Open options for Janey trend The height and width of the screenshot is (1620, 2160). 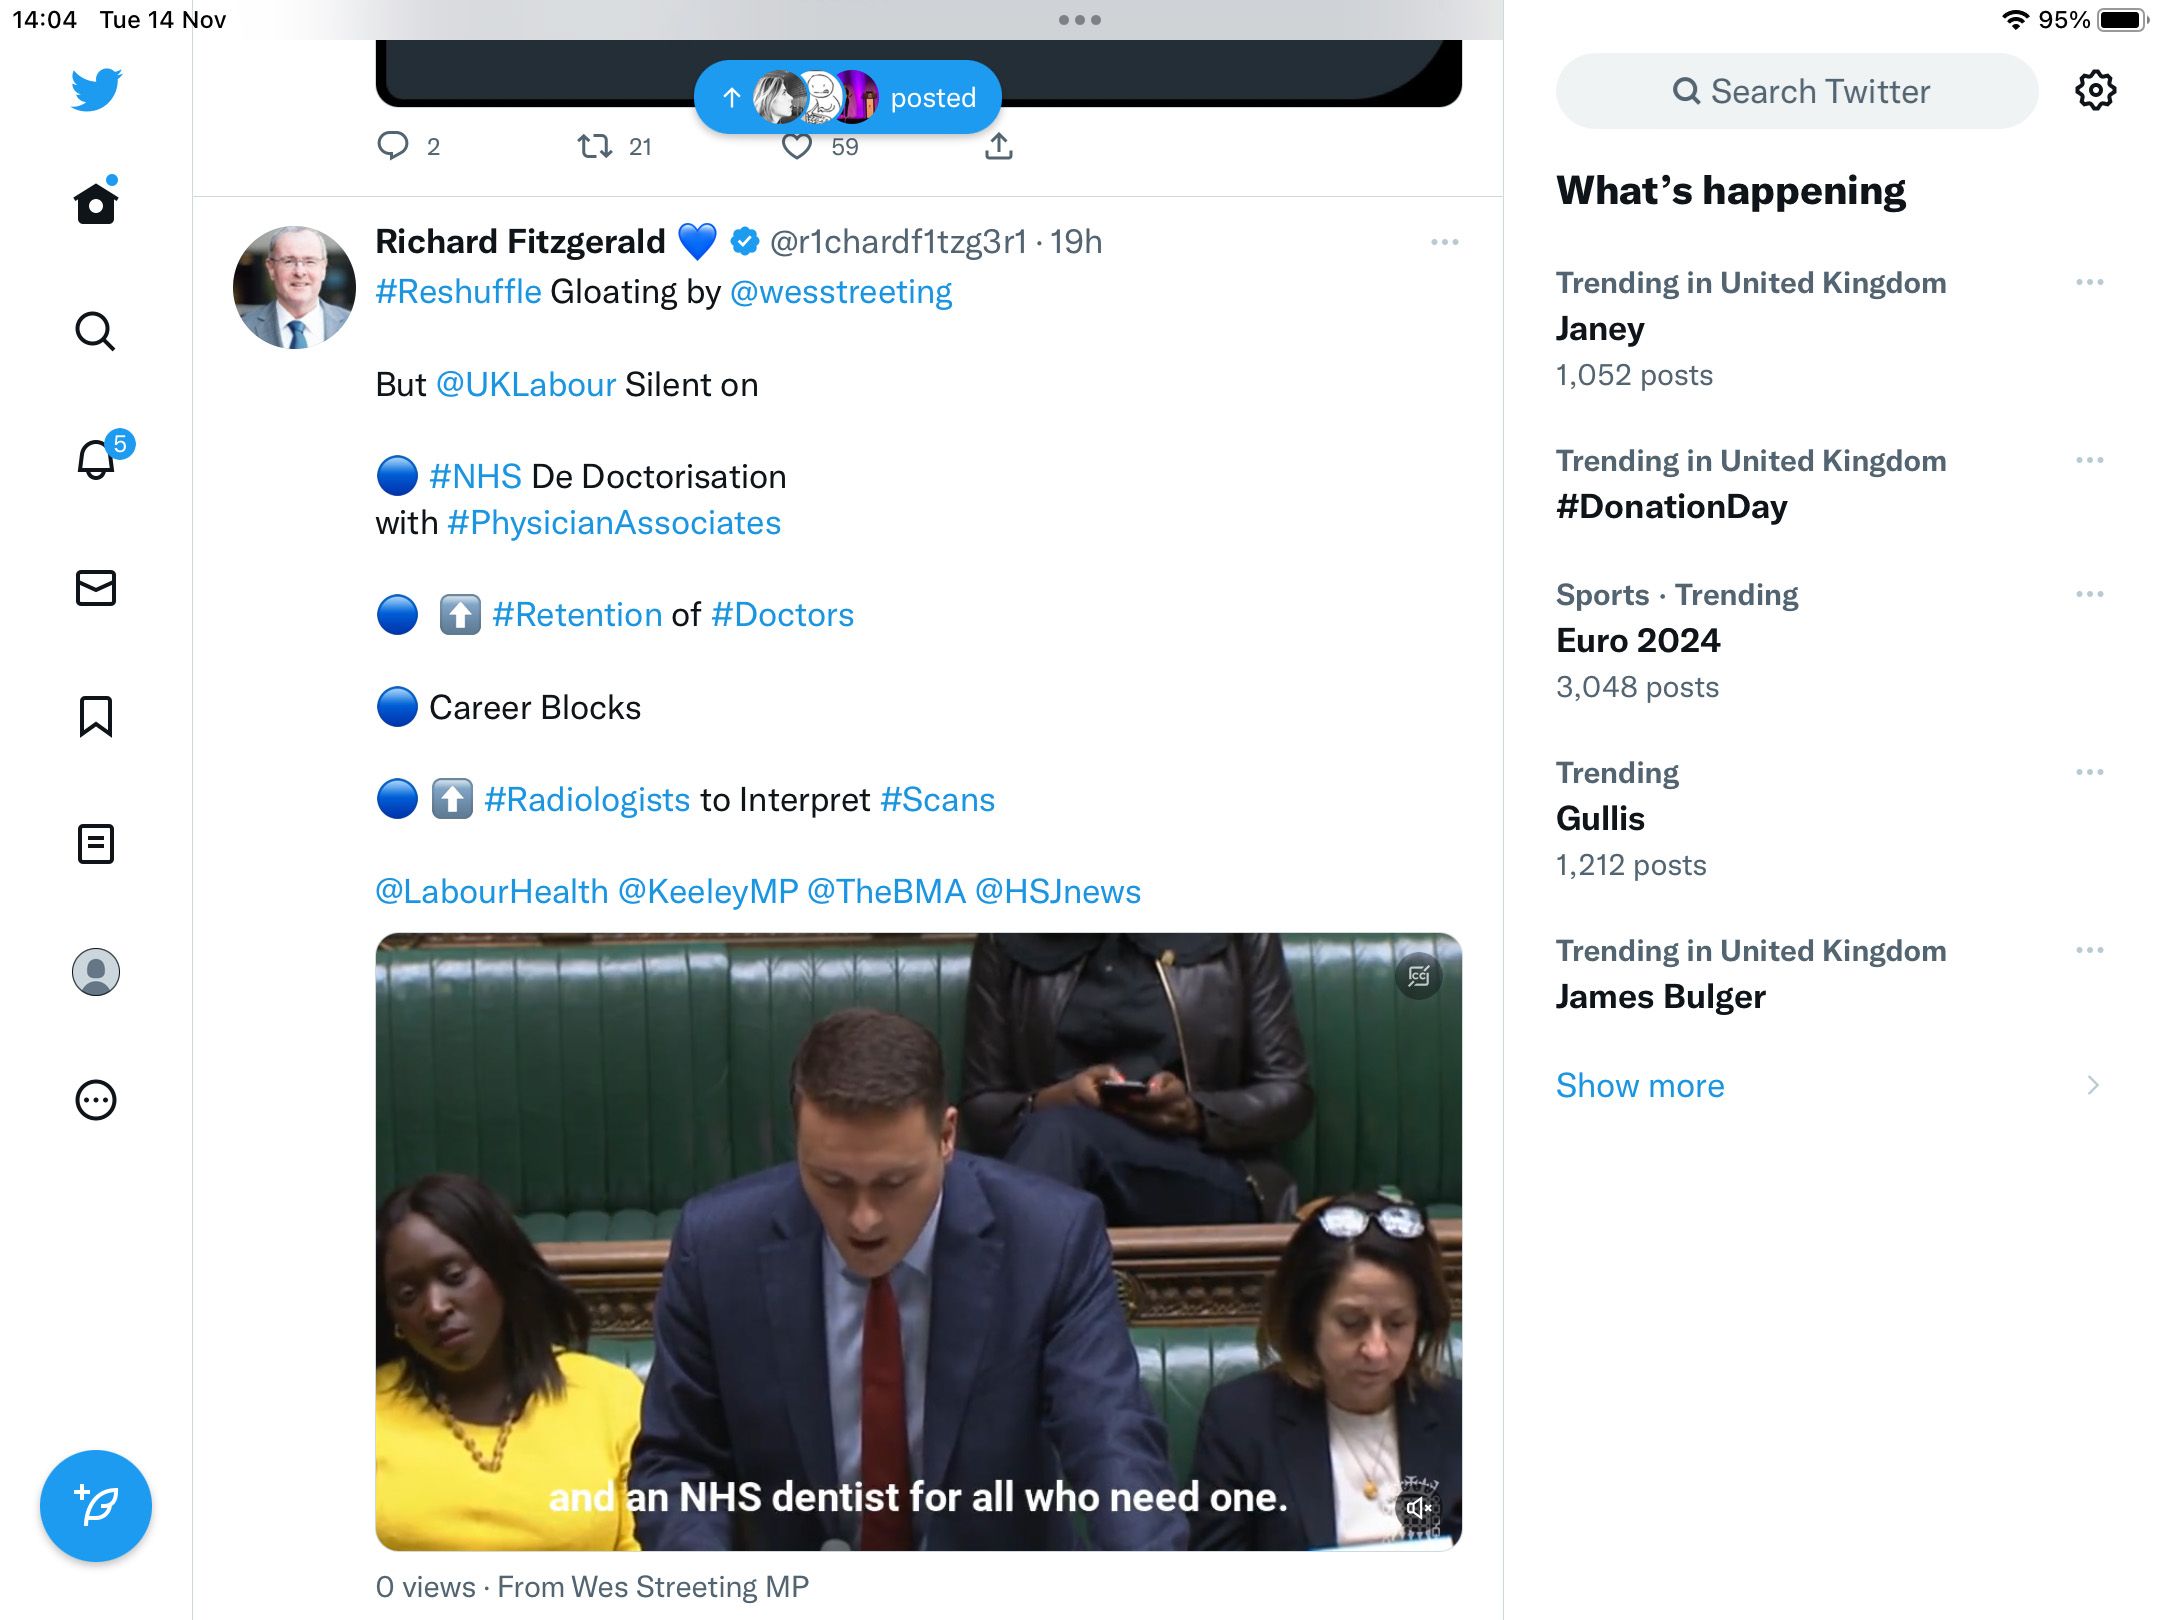(2089, 283)
